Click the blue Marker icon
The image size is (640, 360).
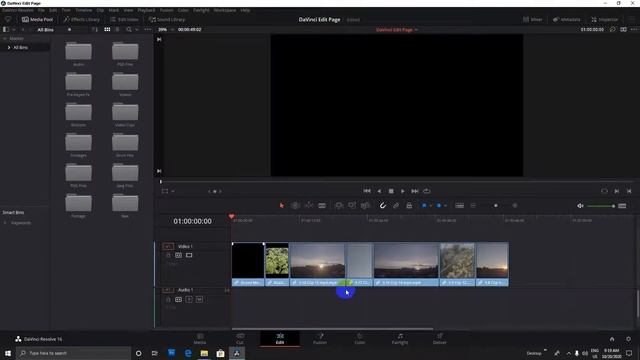tap(439, 205)
